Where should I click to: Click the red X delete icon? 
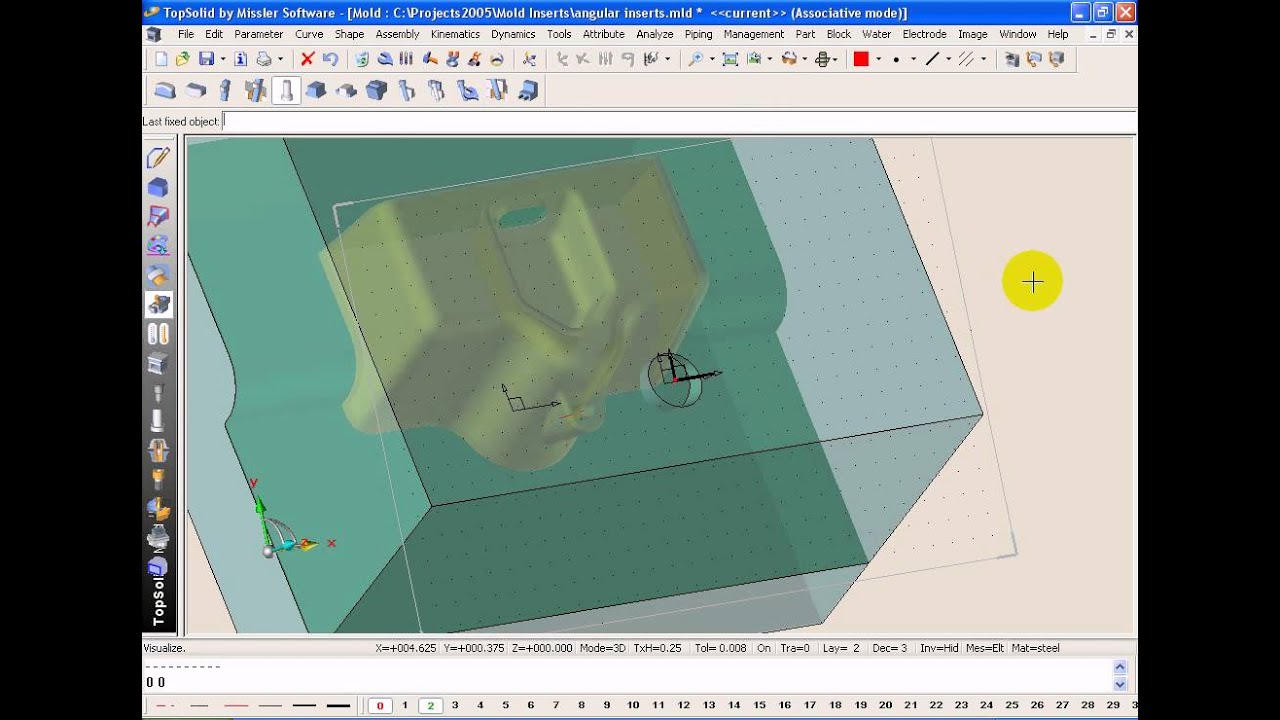point(307,59)
